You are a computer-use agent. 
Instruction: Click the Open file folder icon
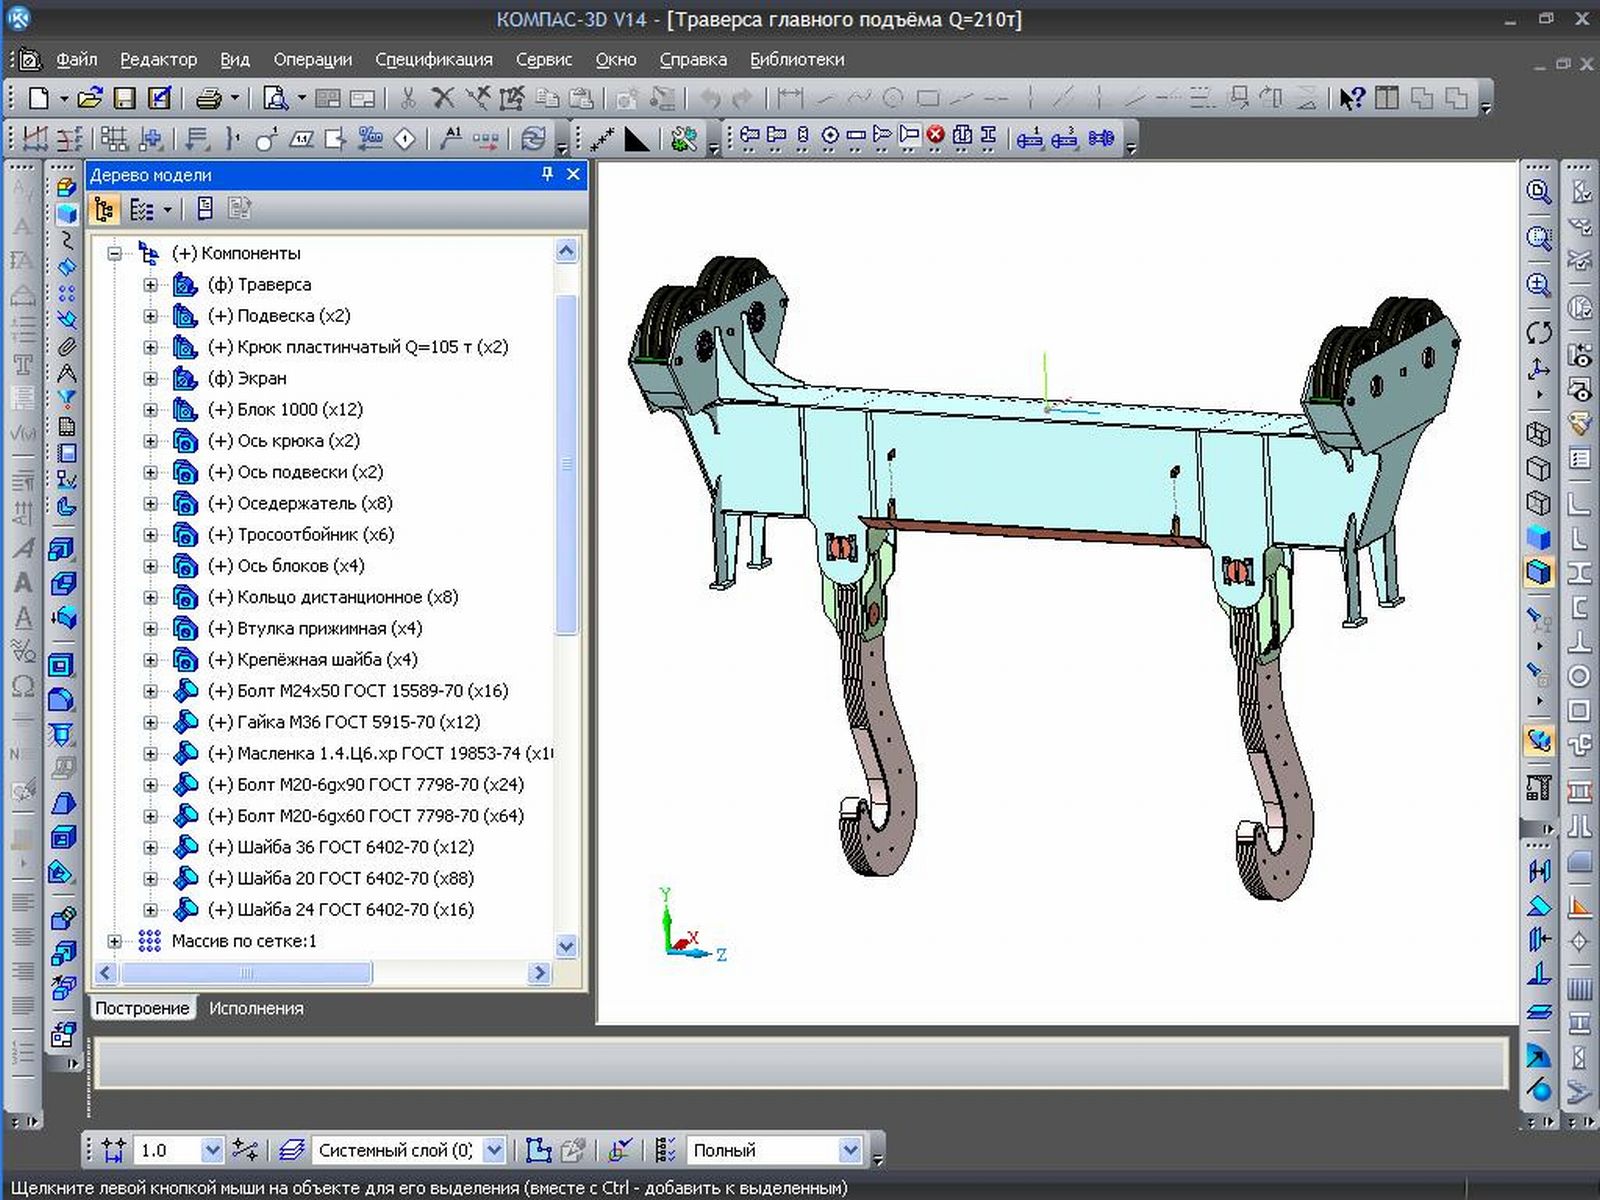point(90,98)
